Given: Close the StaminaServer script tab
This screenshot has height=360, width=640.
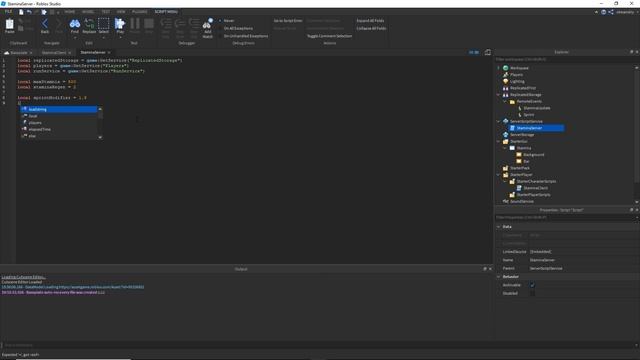Looking at the screenshot, I should (109, 52).
